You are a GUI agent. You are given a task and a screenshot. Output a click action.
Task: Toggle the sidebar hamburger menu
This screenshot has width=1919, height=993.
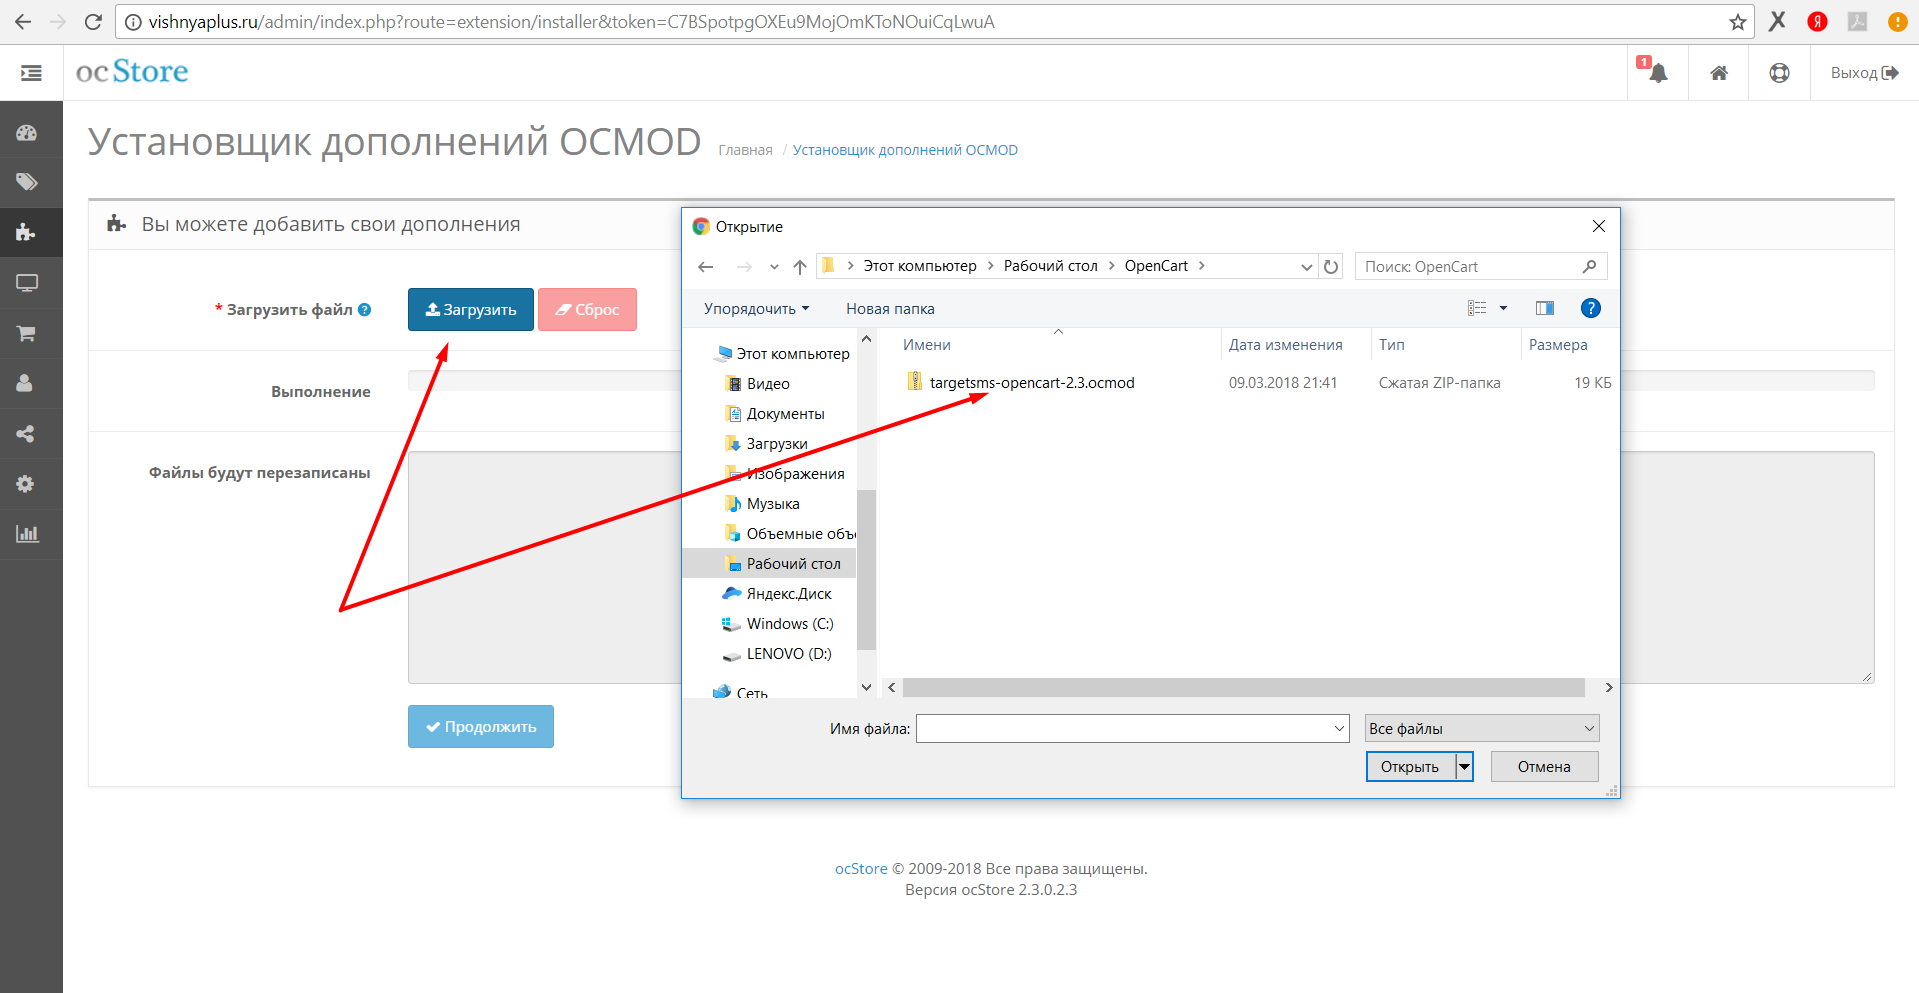click(x=31, y=73)
